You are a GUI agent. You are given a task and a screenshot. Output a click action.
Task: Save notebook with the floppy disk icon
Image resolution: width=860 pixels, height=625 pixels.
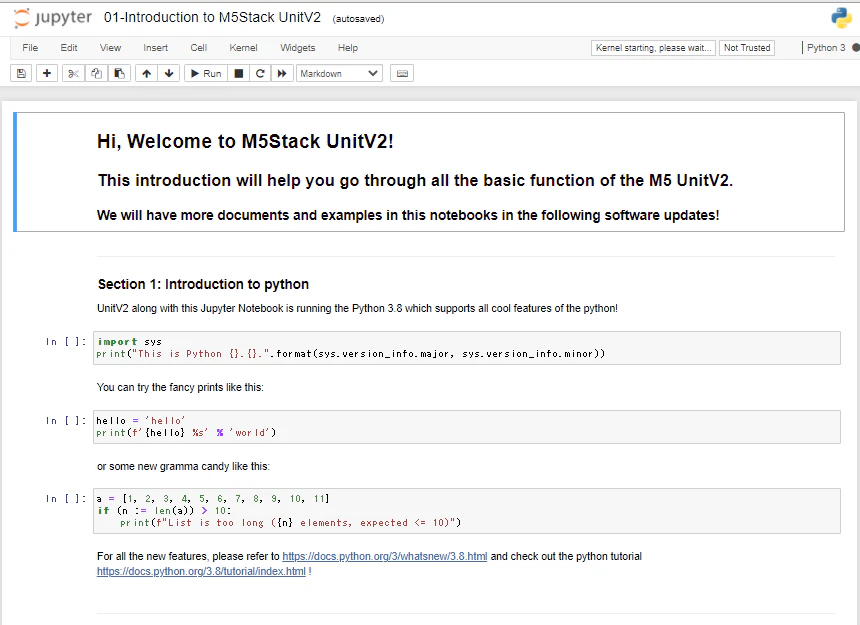click(x=21, y=73)
